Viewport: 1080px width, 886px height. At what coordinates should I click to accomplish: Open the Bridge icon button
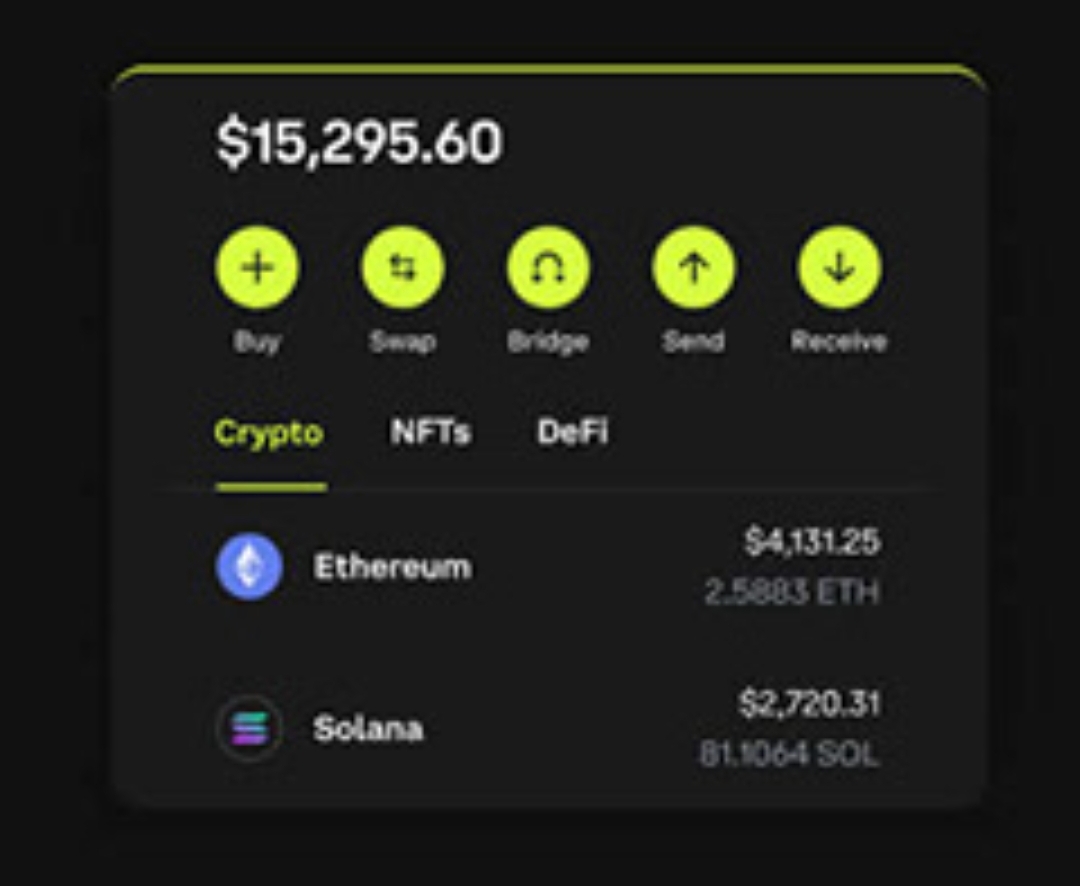548,268
